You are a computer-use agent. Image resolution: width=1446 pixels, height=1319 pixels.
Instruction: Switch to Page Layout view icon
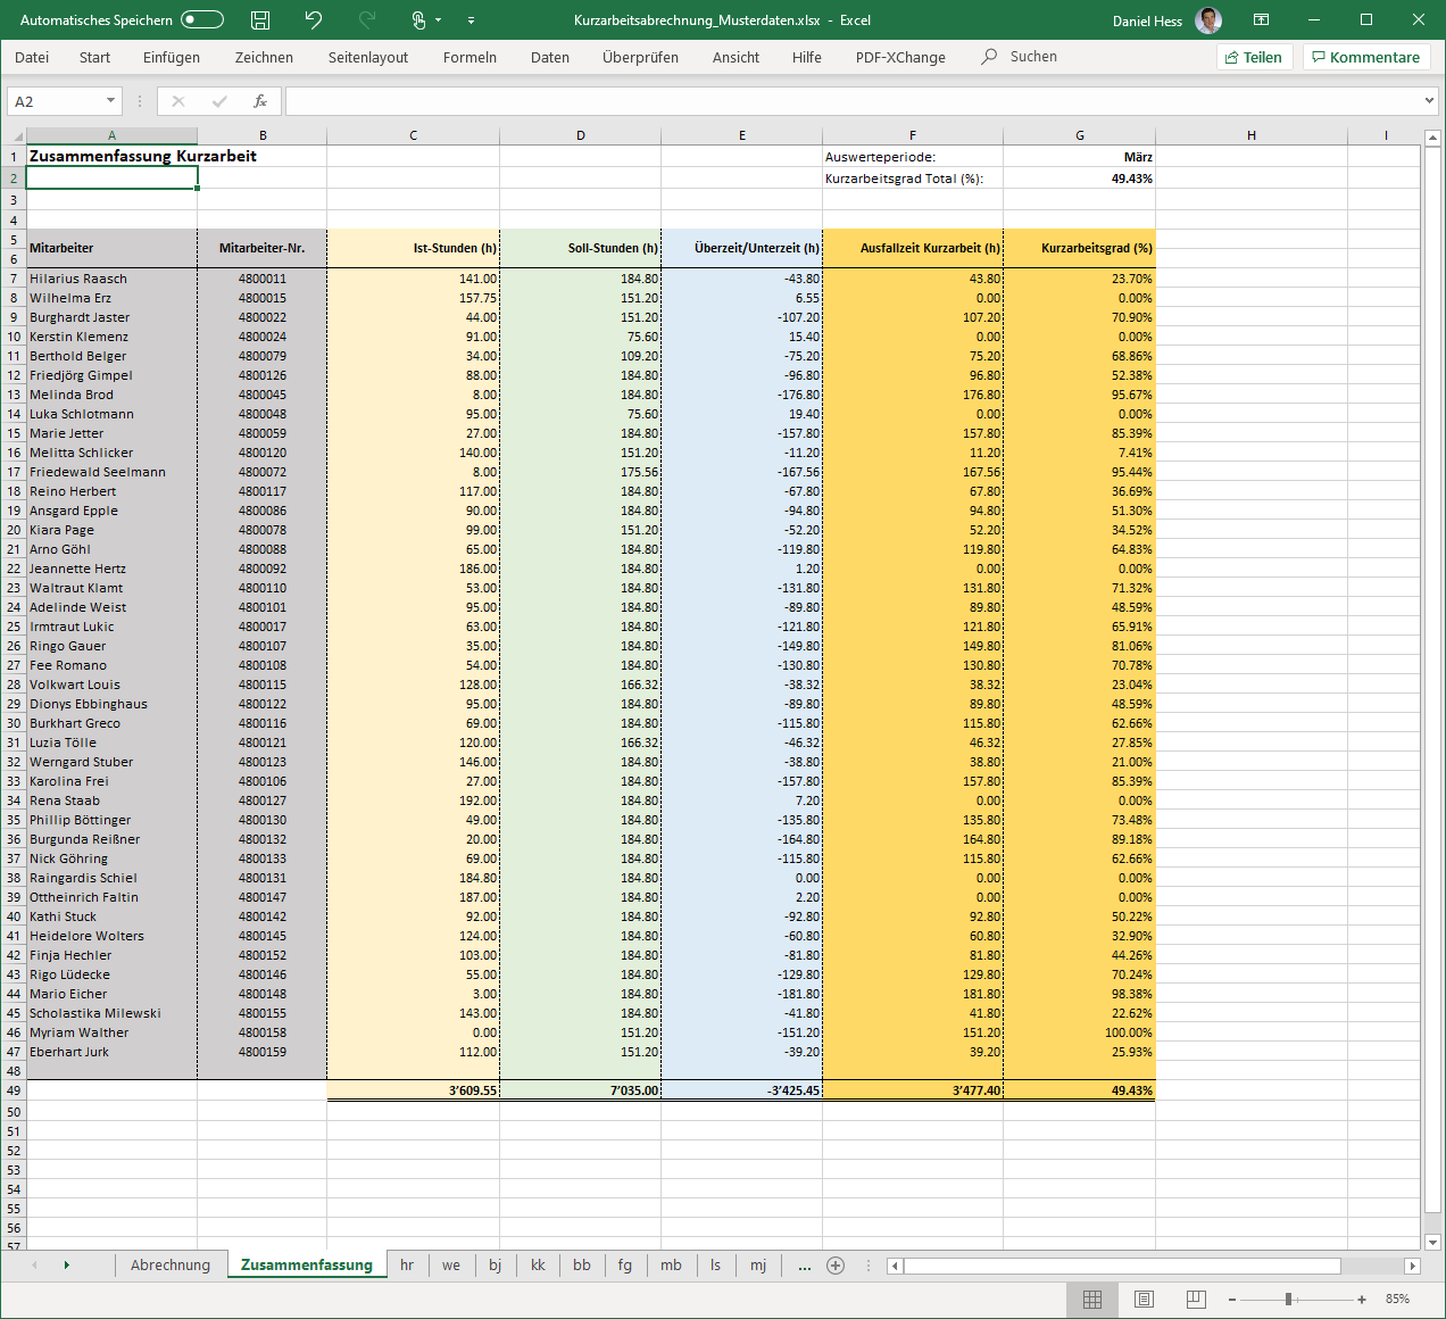[x=1144, y=1299]
